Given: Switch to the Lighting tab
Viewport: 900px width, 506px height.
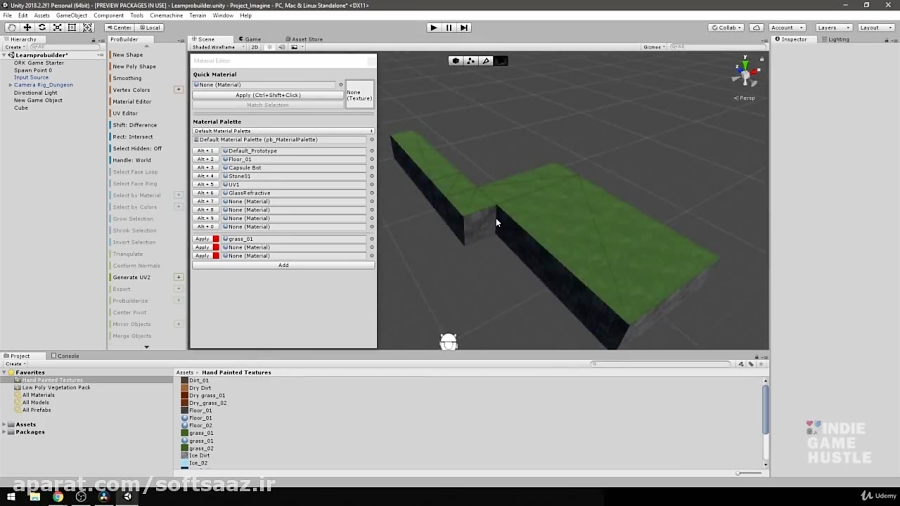Looking at the screenshot, I should [836, 39].
